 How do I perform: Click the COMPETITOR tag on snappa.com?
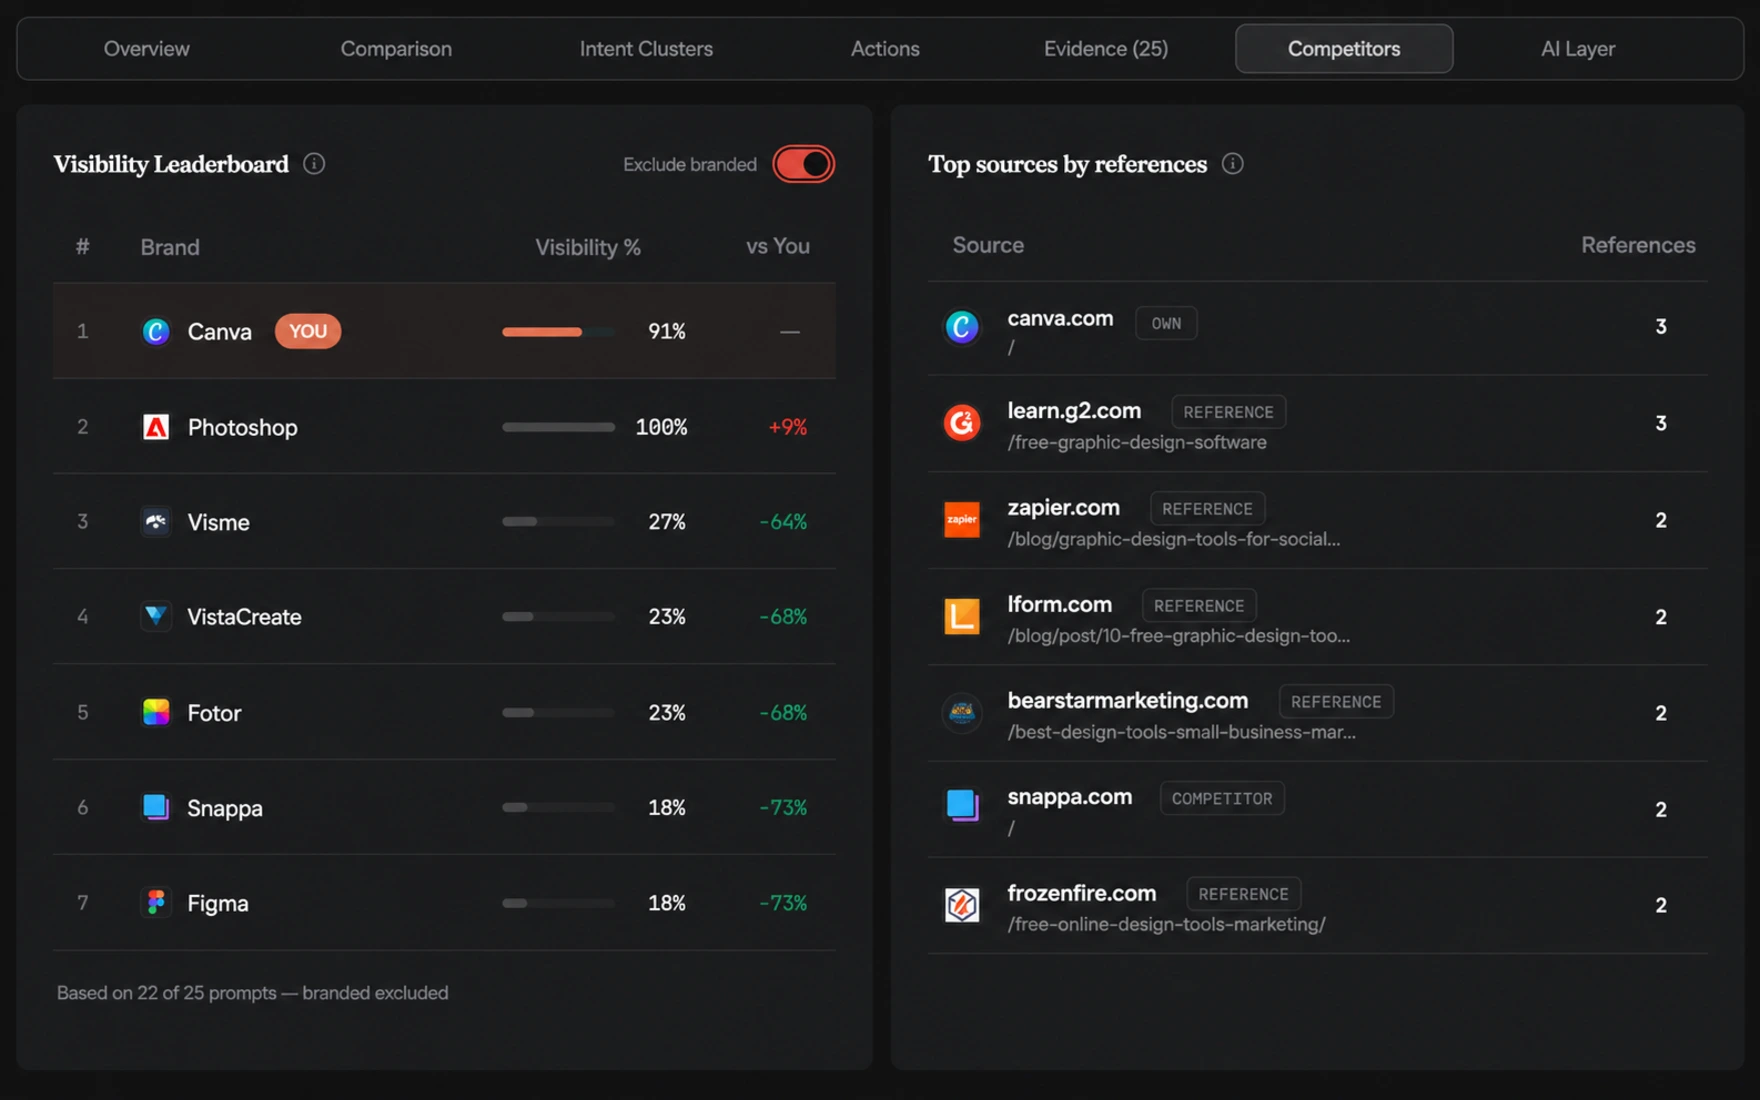pyautogui.click(x=1222, y=798)
